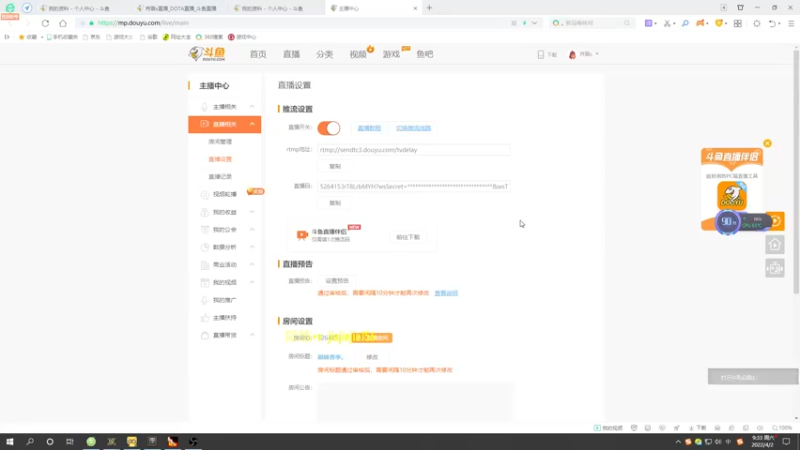This screenshot has height=450, width=800.
Task: Click the robot icon on right float bar
Action: click(774, 268)
